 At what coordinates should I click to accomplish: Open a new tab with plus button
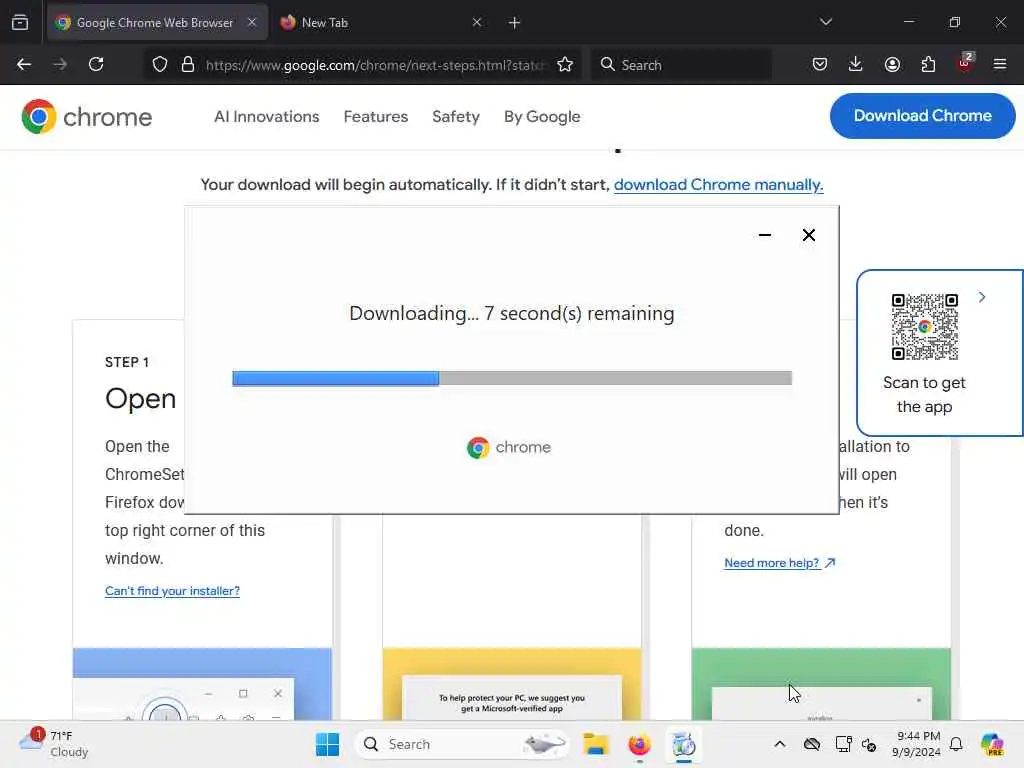tap(514, 23)
